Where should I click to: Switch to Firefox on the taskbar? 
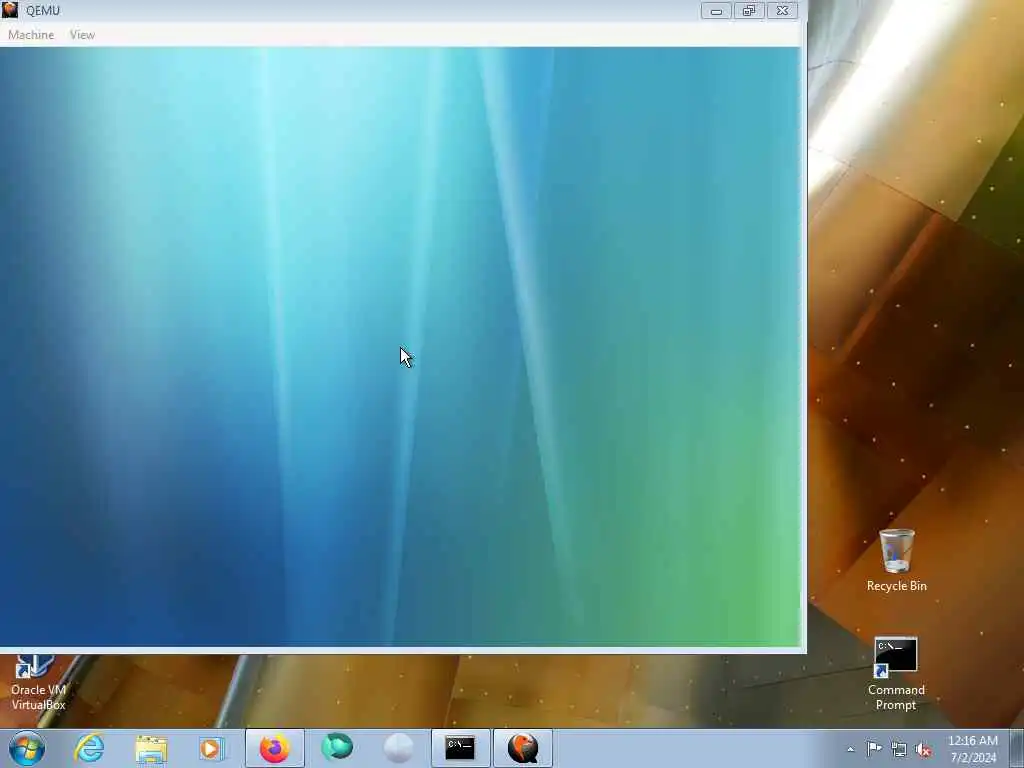coord(274,748)
